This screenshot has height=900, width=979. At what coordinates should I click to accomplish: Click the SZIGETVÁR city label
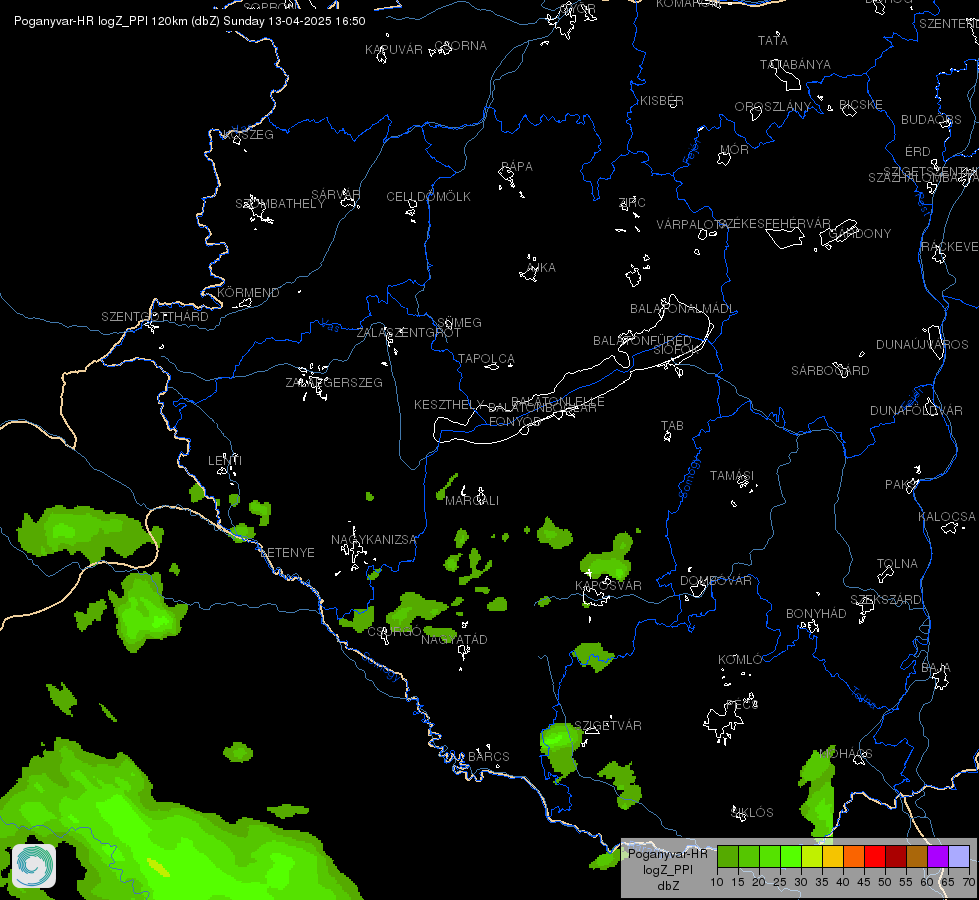(608, 725)
